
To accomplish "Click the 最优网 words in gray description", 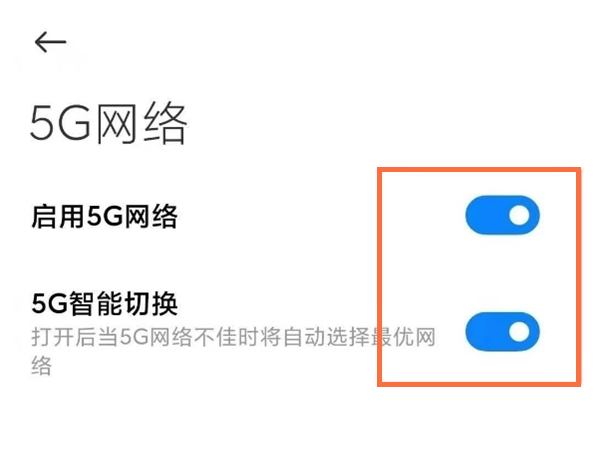I will tap(403, 337).
